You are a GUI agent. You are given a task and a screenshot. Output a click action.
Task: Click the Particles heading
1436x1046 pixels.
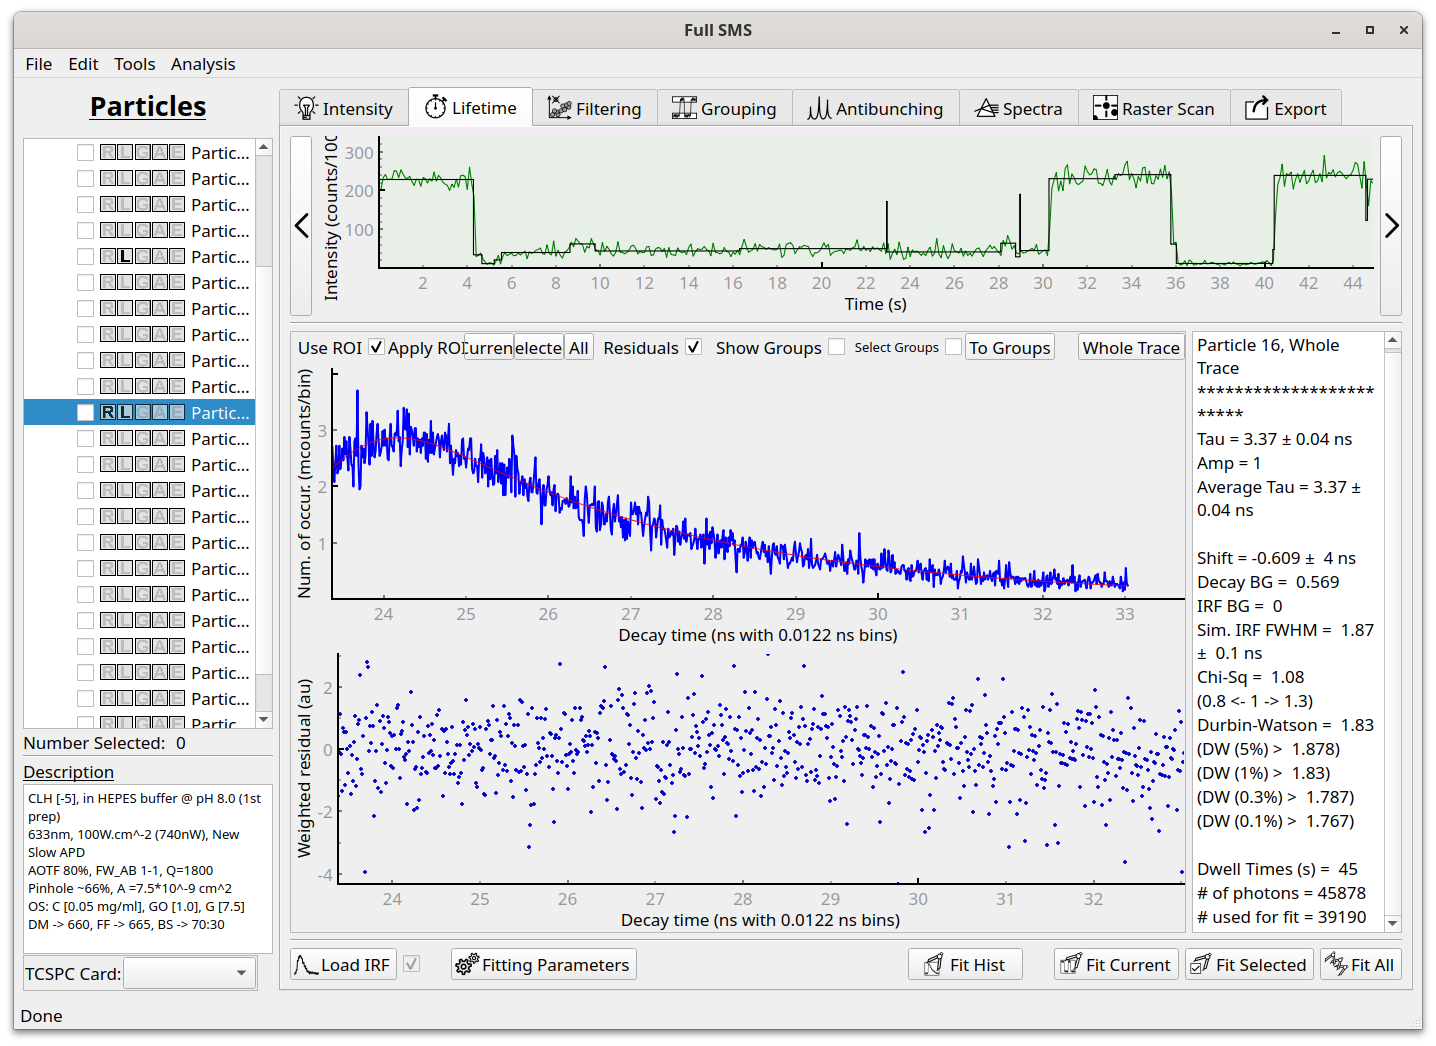[x=148, y=106]
